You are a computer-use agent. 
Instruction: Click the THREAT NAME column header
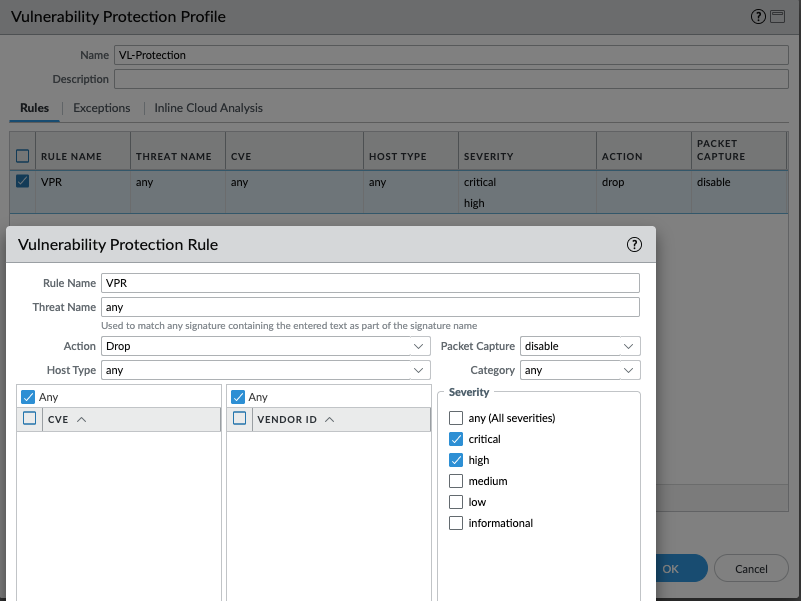point(178,151)
